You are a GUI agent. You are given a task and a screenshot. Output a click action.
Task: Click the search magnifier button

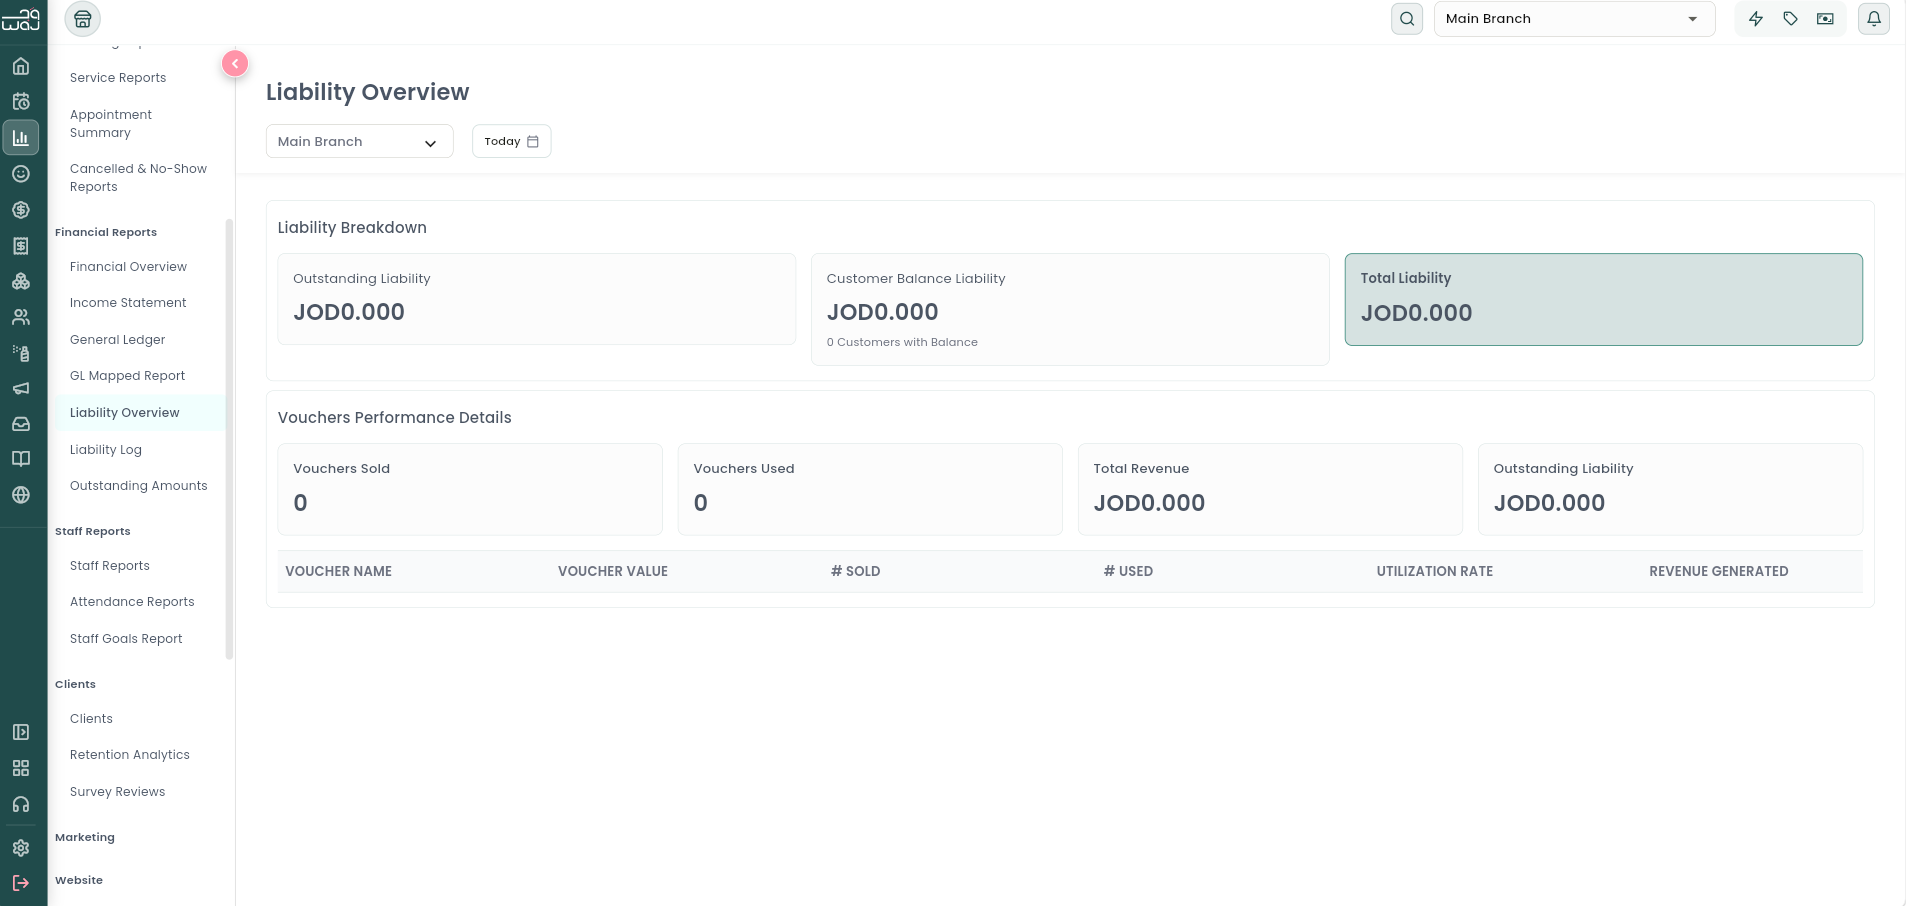pos(1407,19)
